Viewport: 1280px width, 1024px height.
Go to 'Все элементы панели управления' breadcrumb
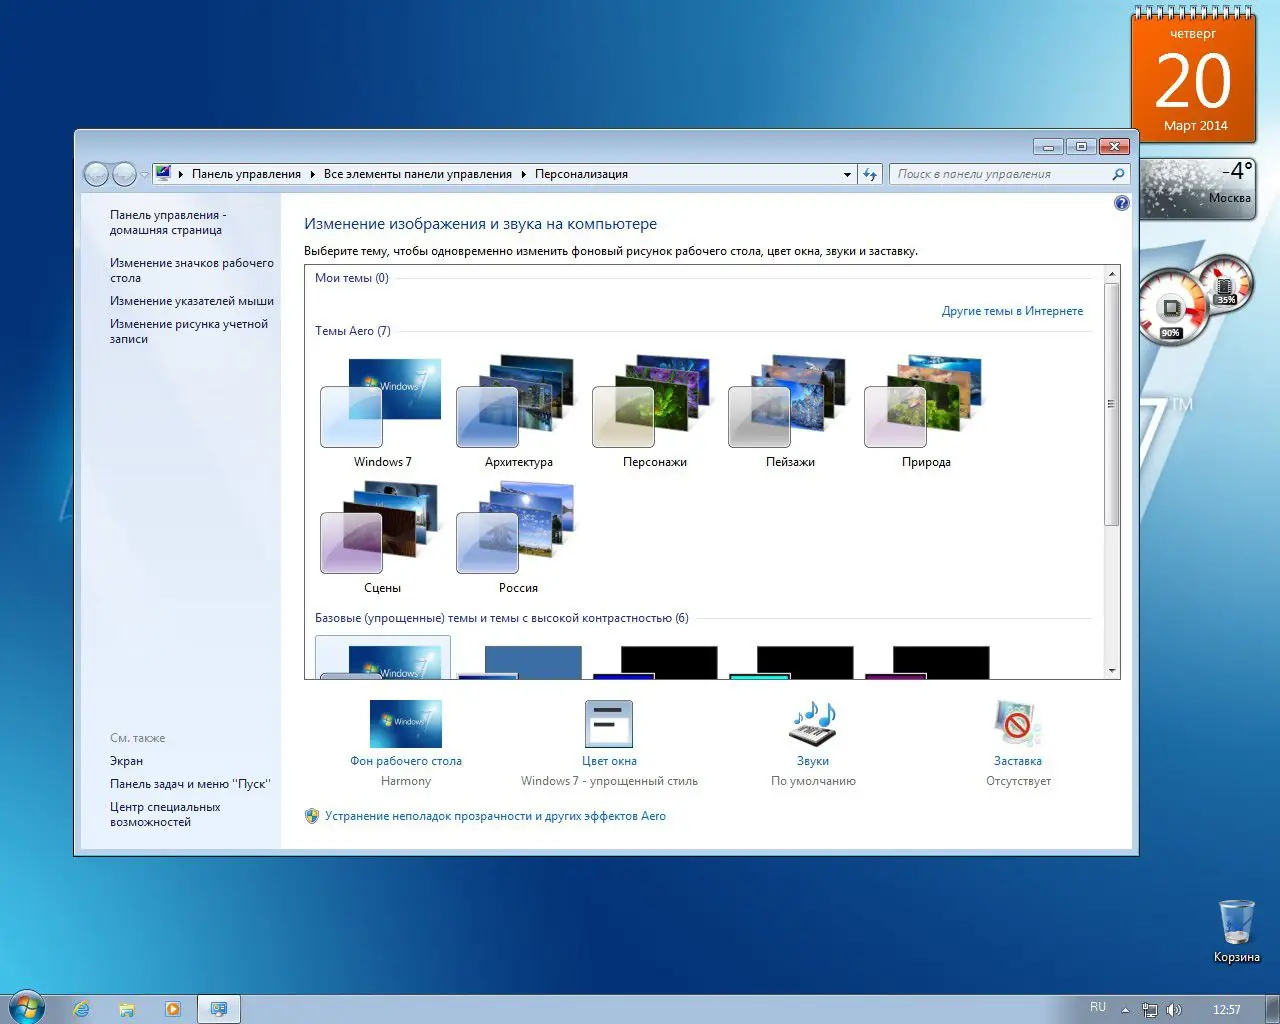[418, 174]
